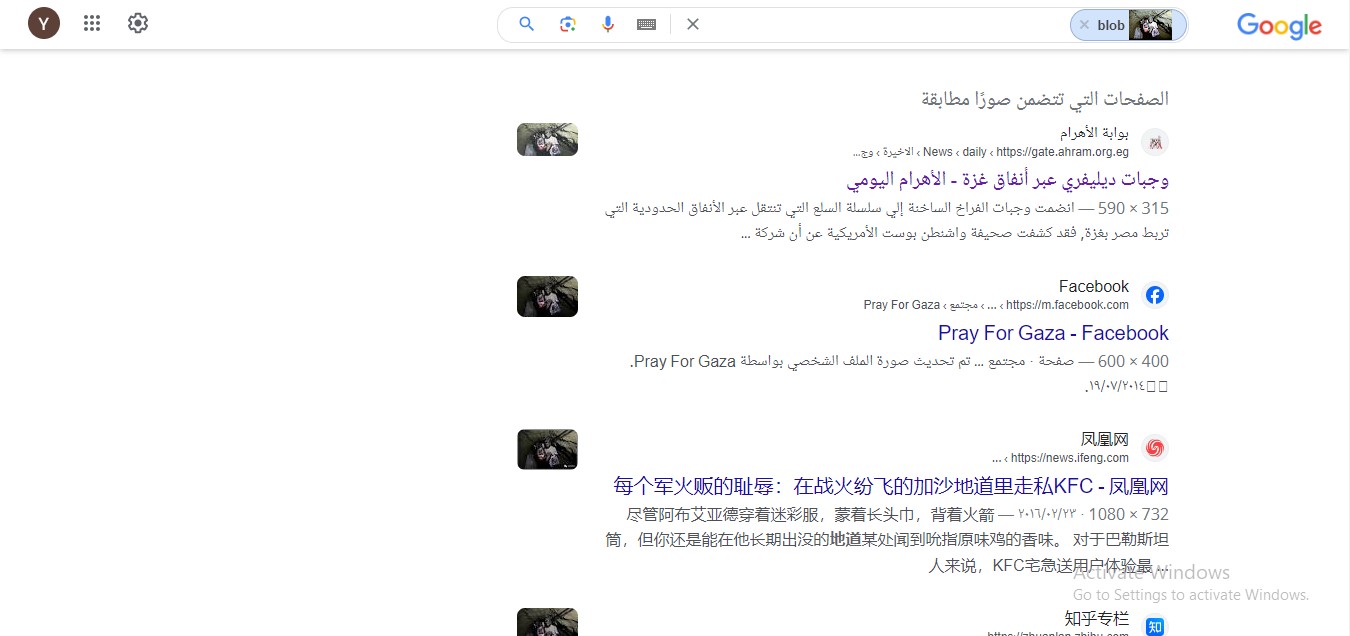Click heading الصفحات التي تتضمن صورًا مطابقة

coord(1045,99)
